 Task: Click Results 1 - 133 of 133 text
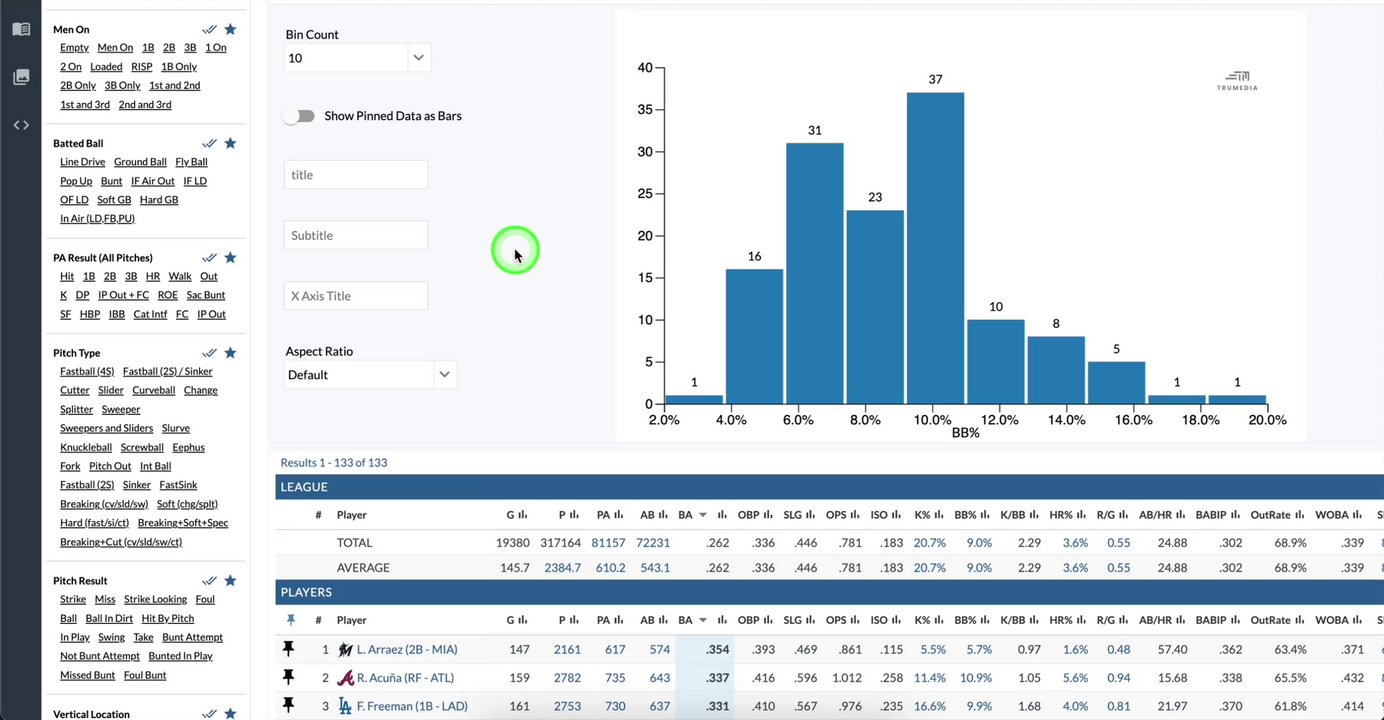(334, 462)
